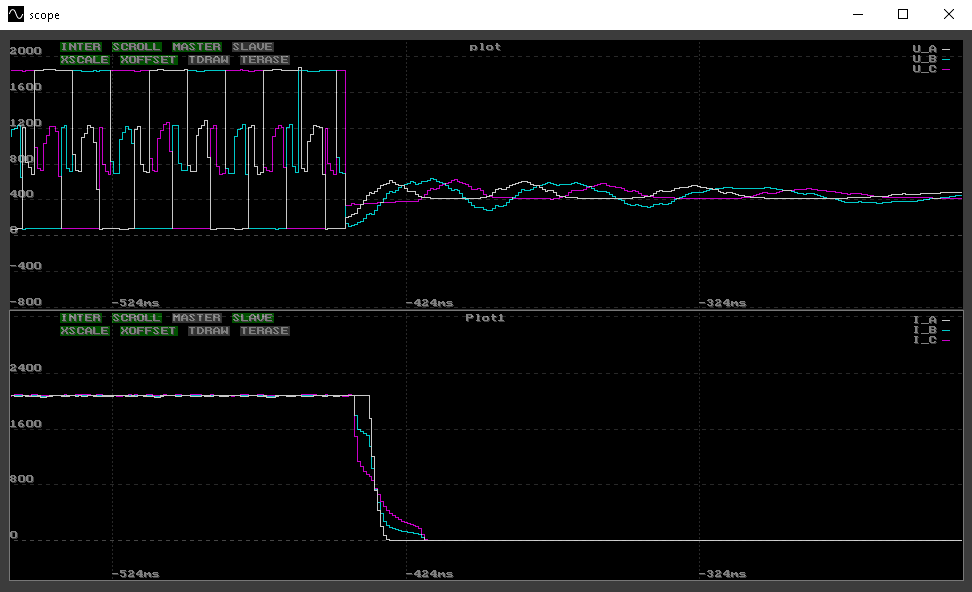Click XOFFSET in the Plot1 panel

pyautogui.click(x=149, y=331)
